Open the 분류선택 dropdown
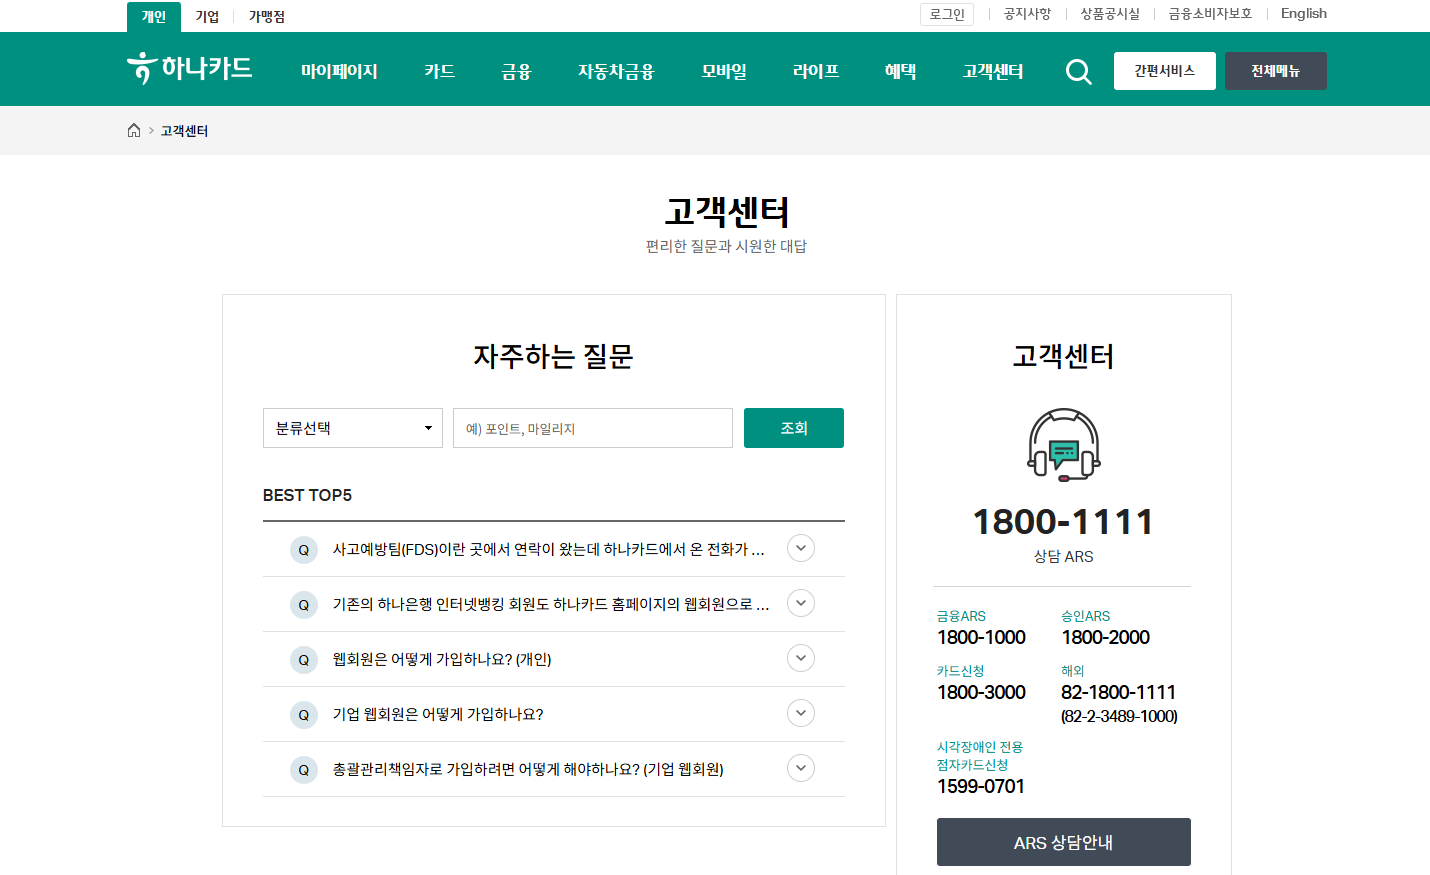The image size is (1430, 875). (x=353, y=428)
